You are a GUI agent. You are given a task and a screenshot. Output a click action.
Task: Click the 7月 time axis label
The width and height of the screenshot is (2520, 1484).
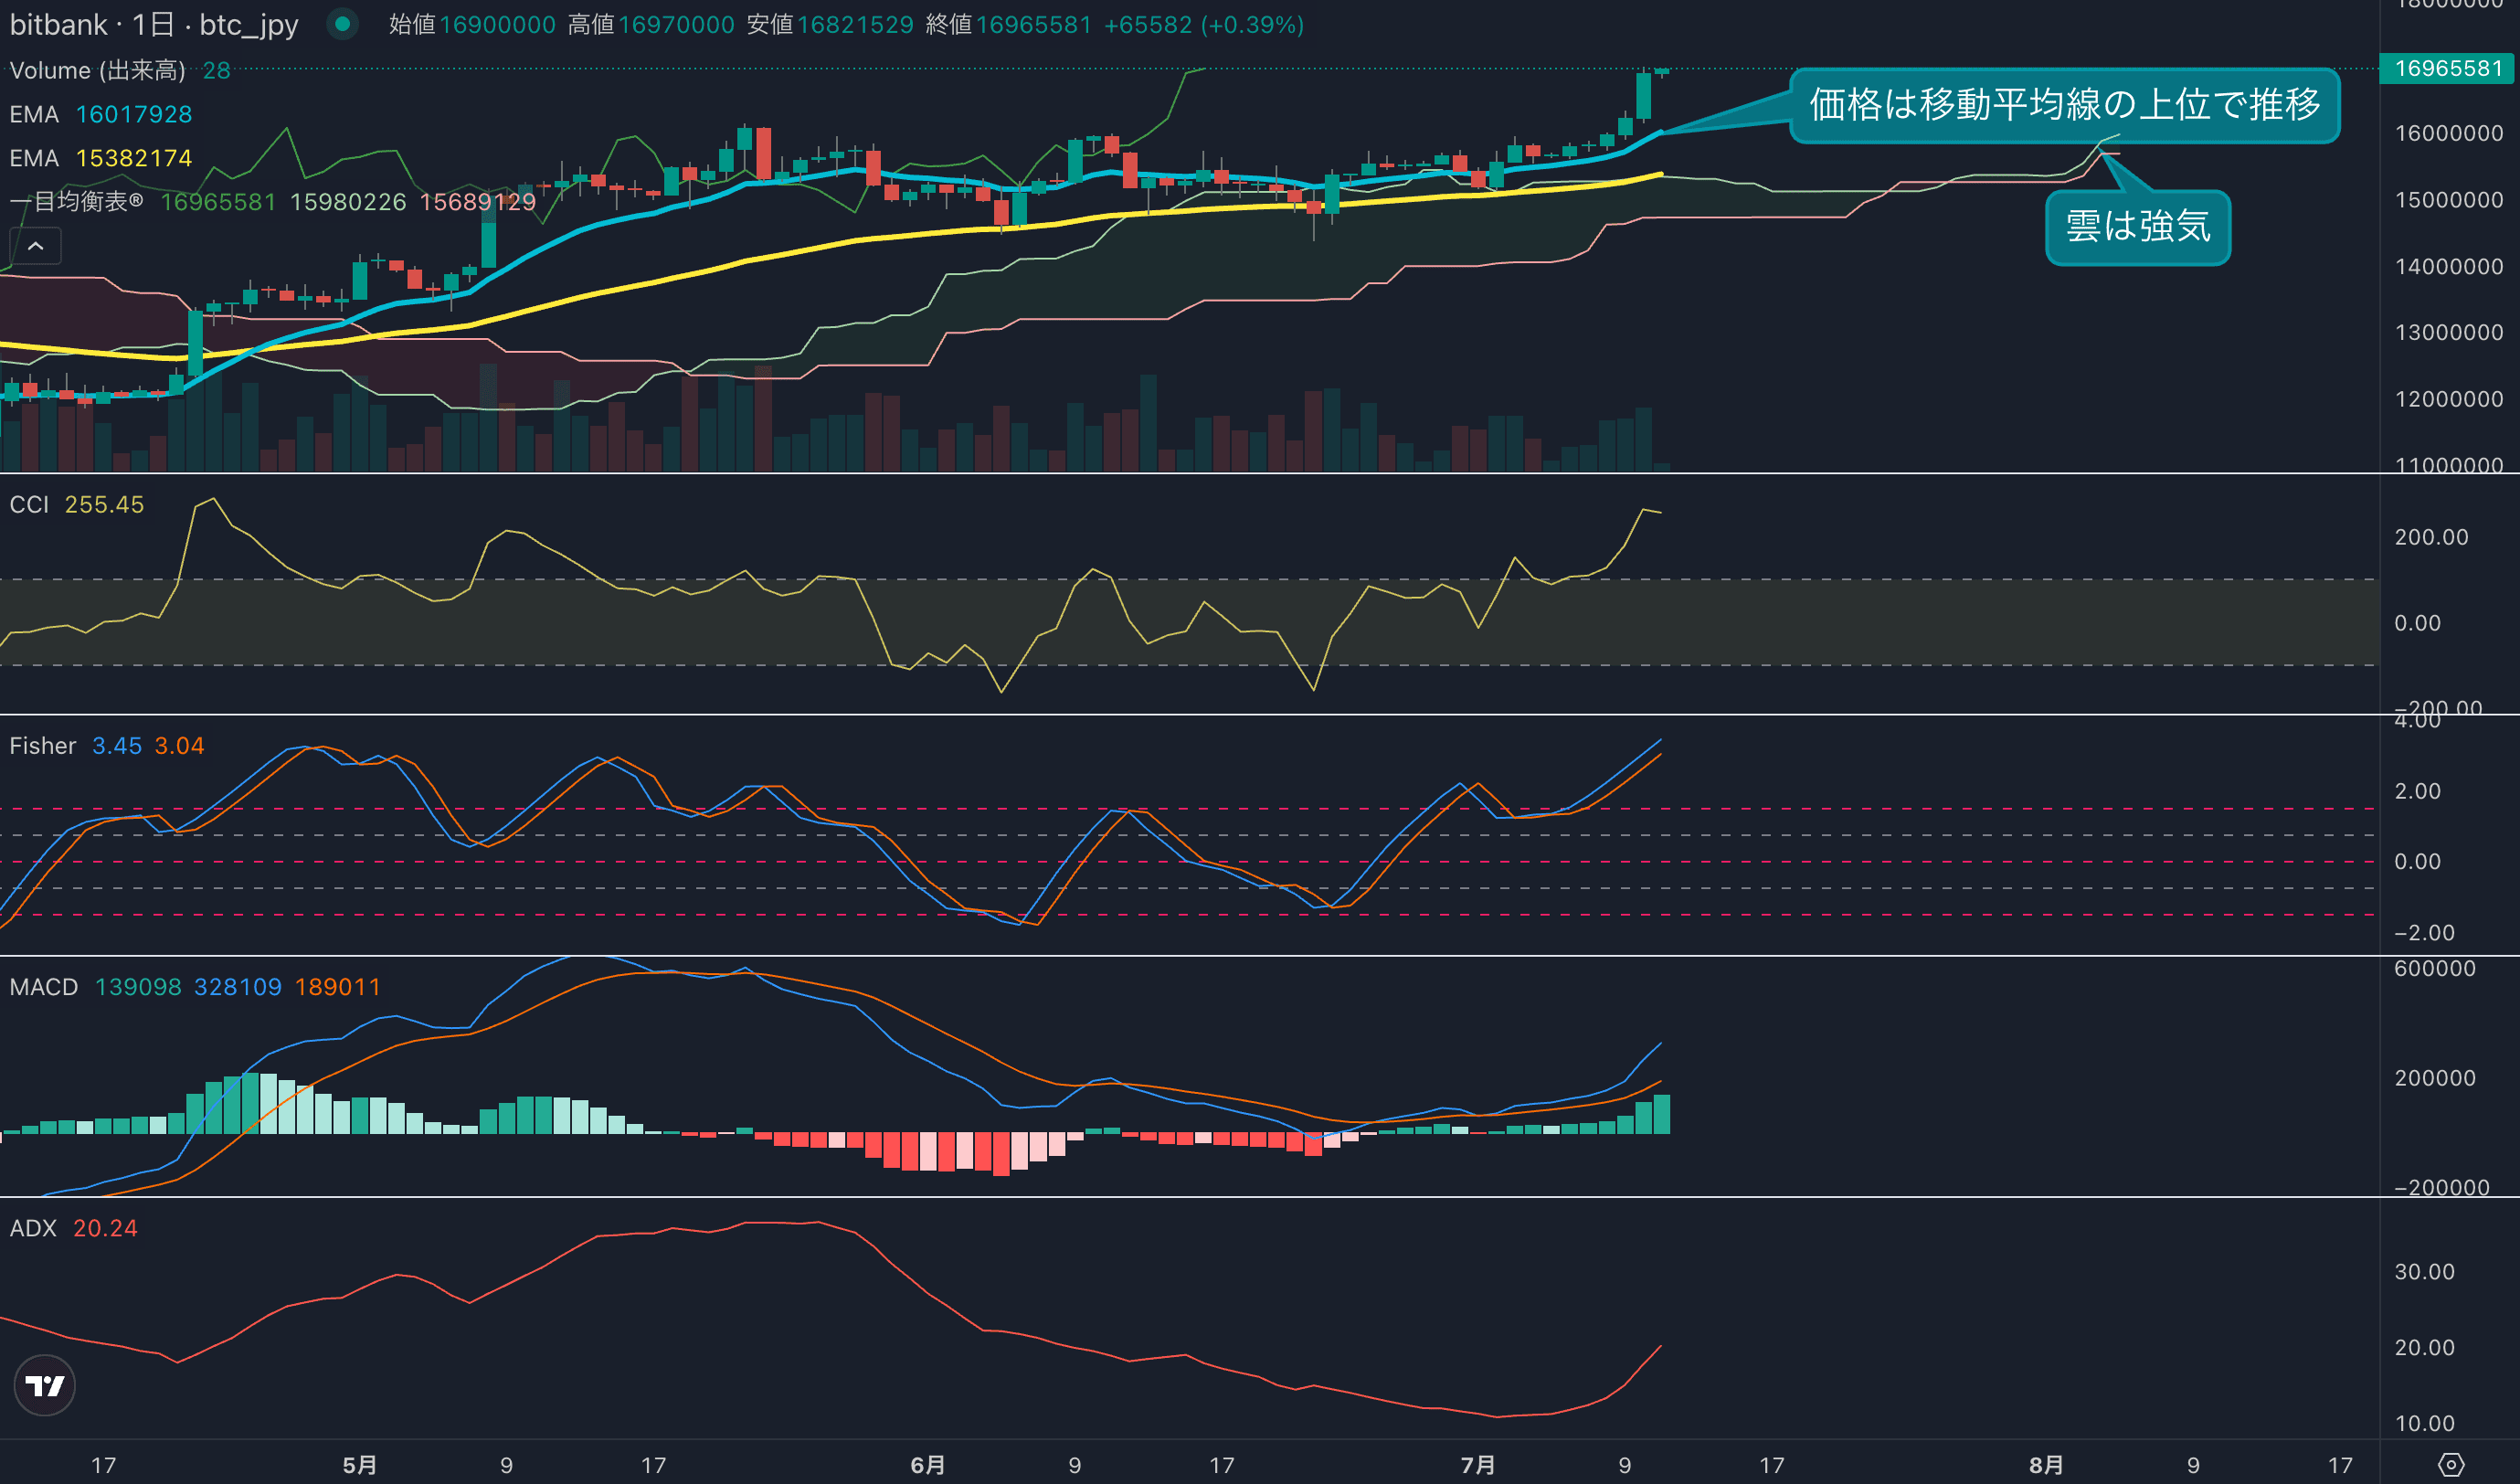tap(1478, 1465)
